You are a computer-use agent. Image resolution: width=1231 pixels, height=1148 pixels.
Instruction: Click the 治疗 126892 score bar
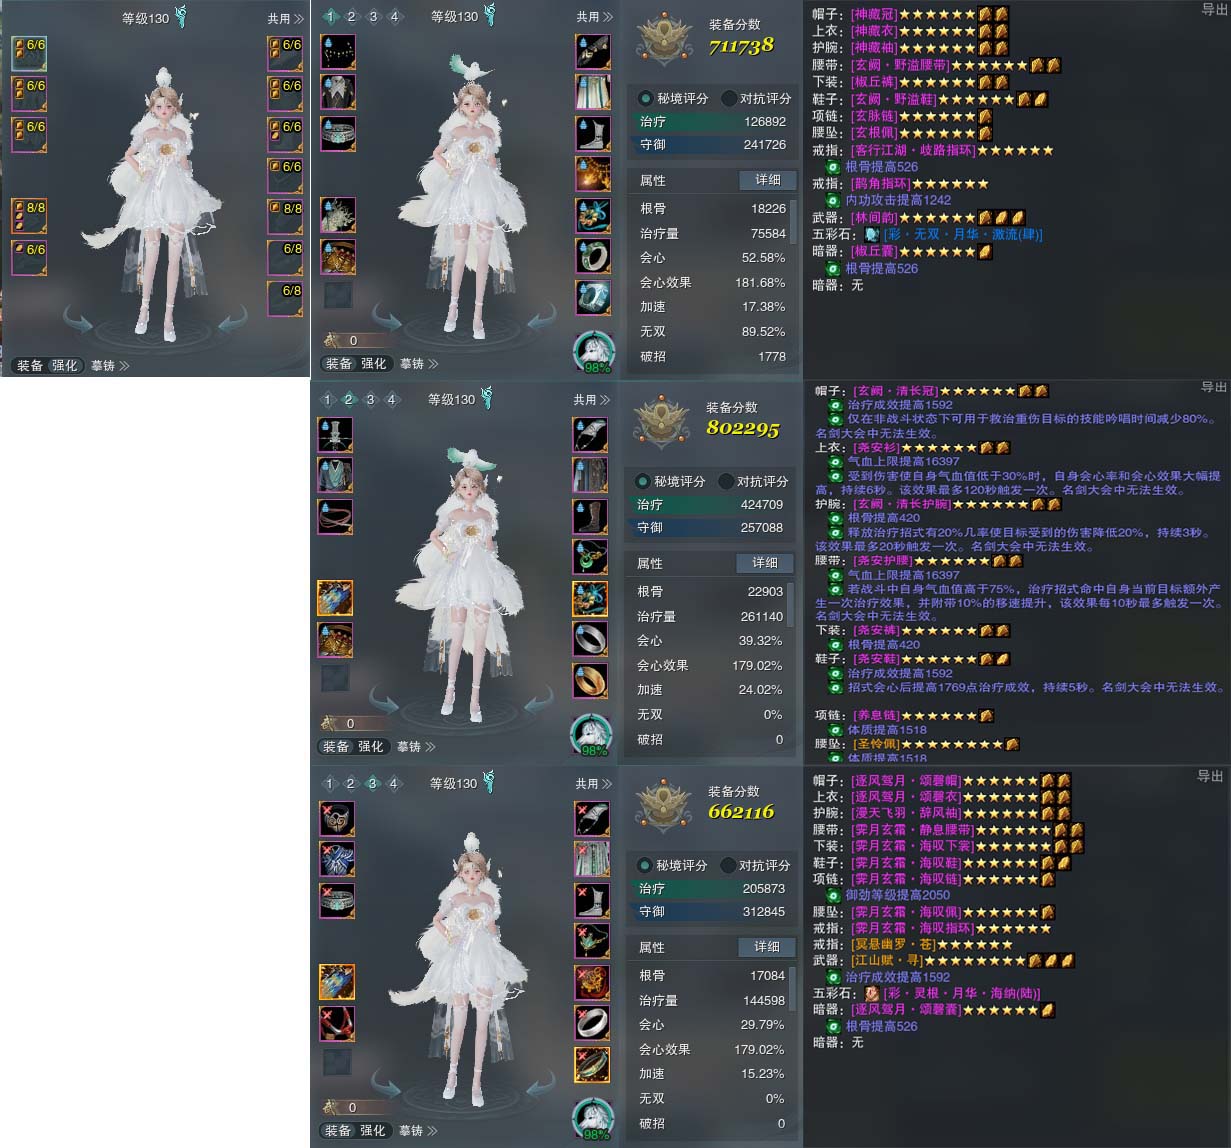[713, 121]
